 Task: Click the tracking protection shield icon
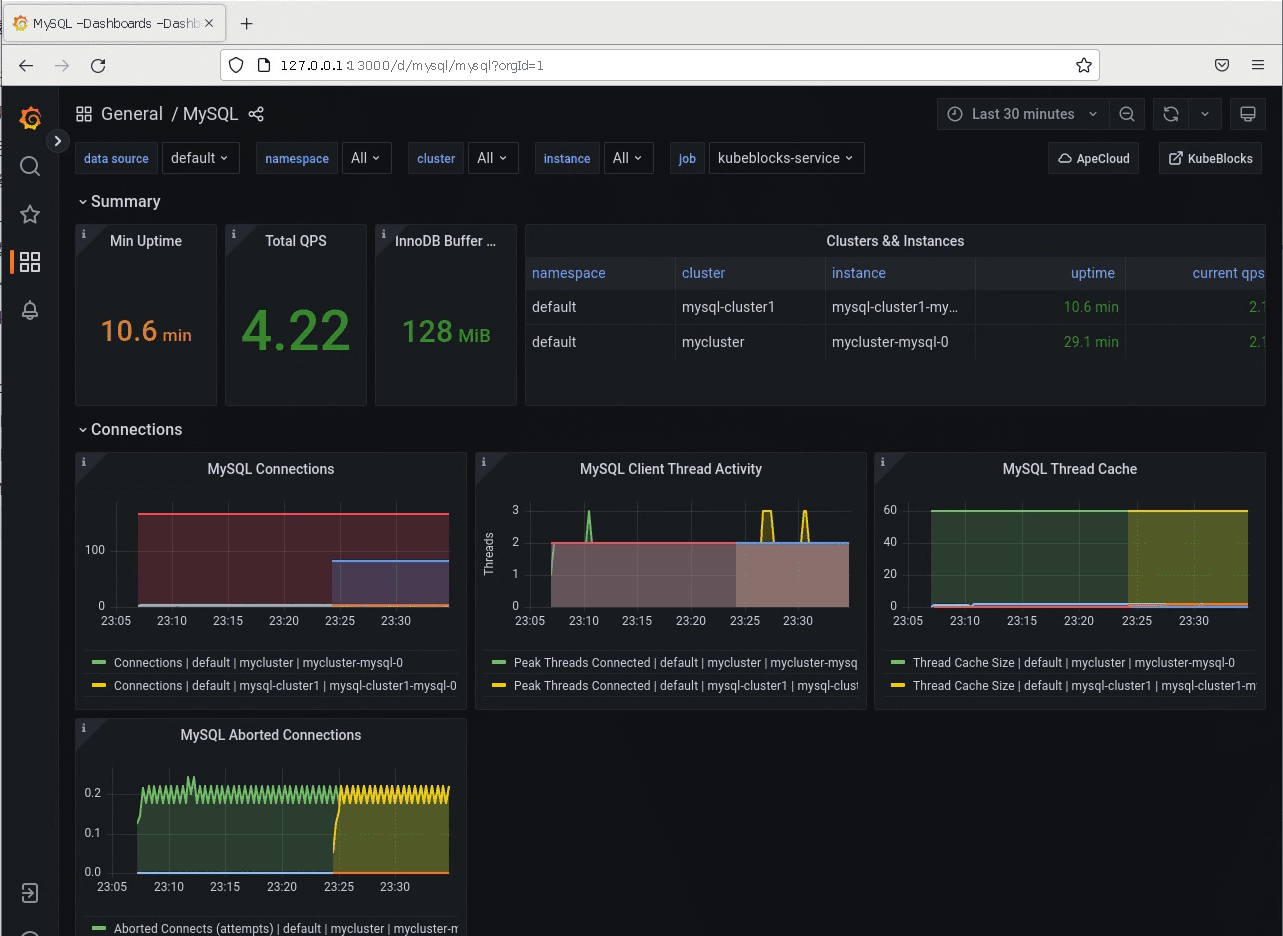tap(236, 65)
